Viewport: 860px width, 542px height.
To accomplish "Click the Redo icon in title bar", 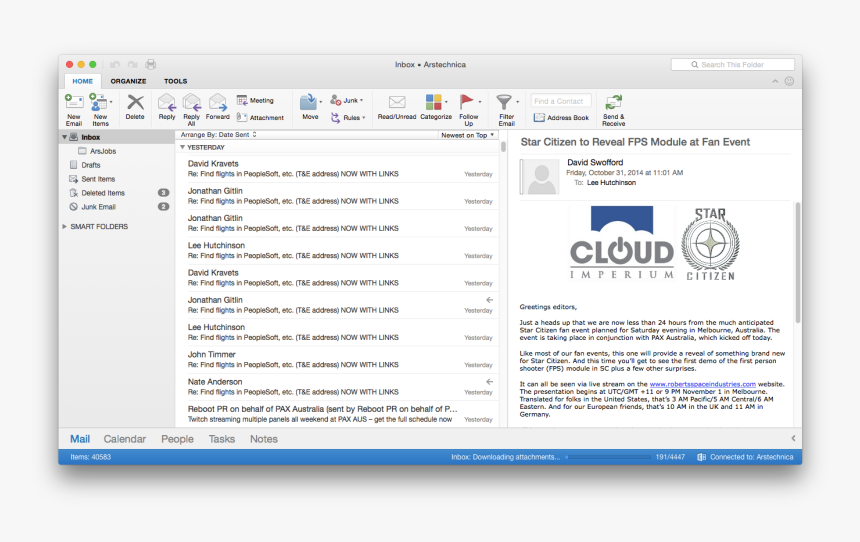I will 132,65.
